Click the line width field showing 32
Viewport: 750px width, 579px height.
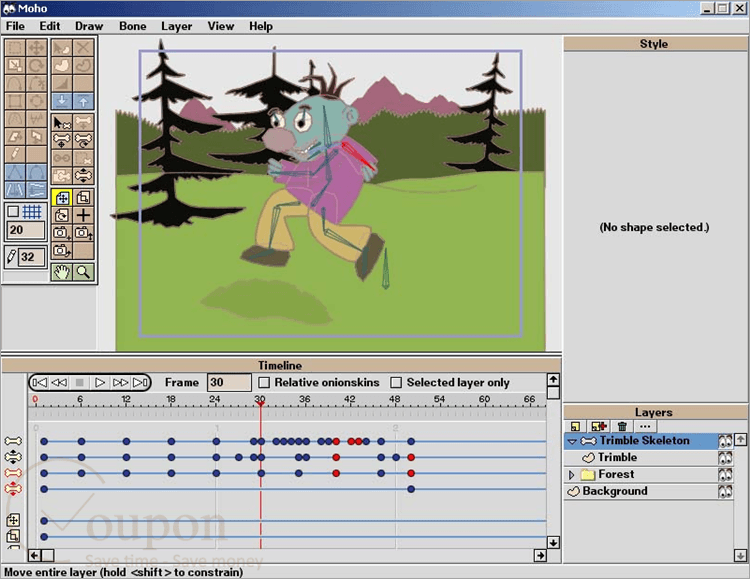32,257
